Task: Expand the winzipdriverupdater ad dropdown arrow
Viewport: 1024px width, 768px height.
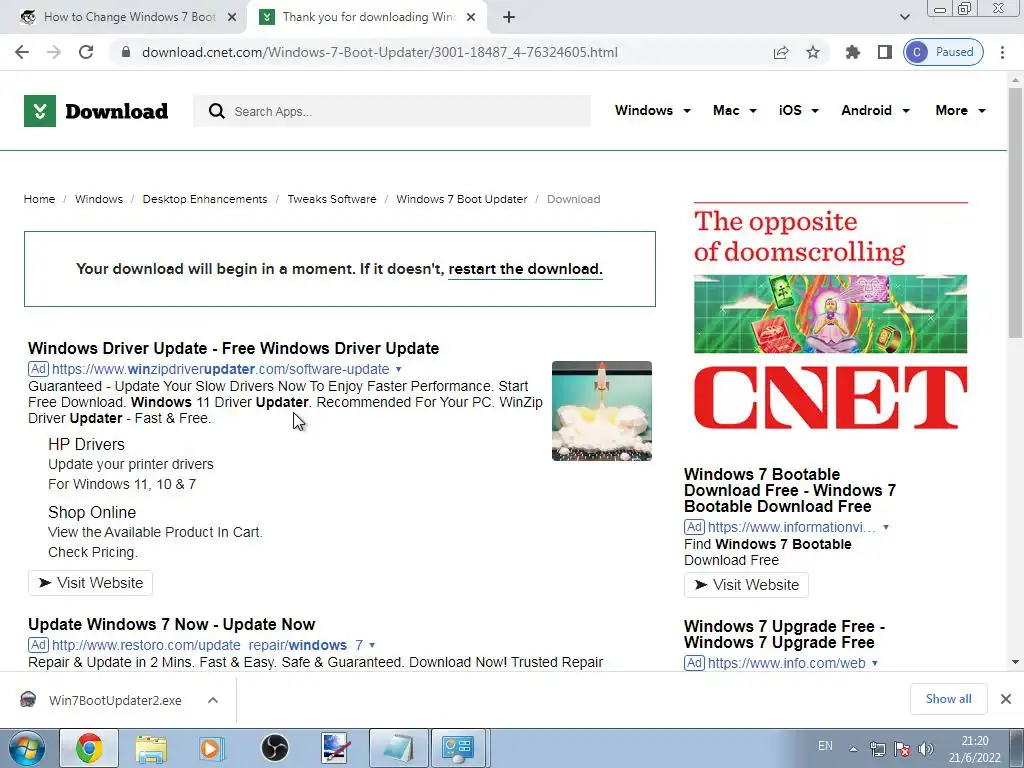Action: tap(398, 369)
